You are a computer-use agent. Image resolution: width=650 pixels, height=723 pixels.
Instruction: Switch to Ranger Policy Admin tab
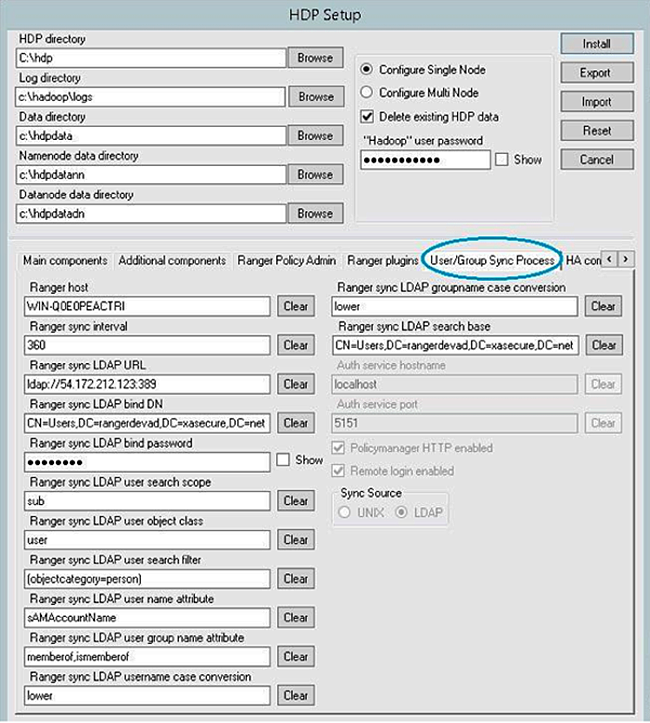point(286,261)
